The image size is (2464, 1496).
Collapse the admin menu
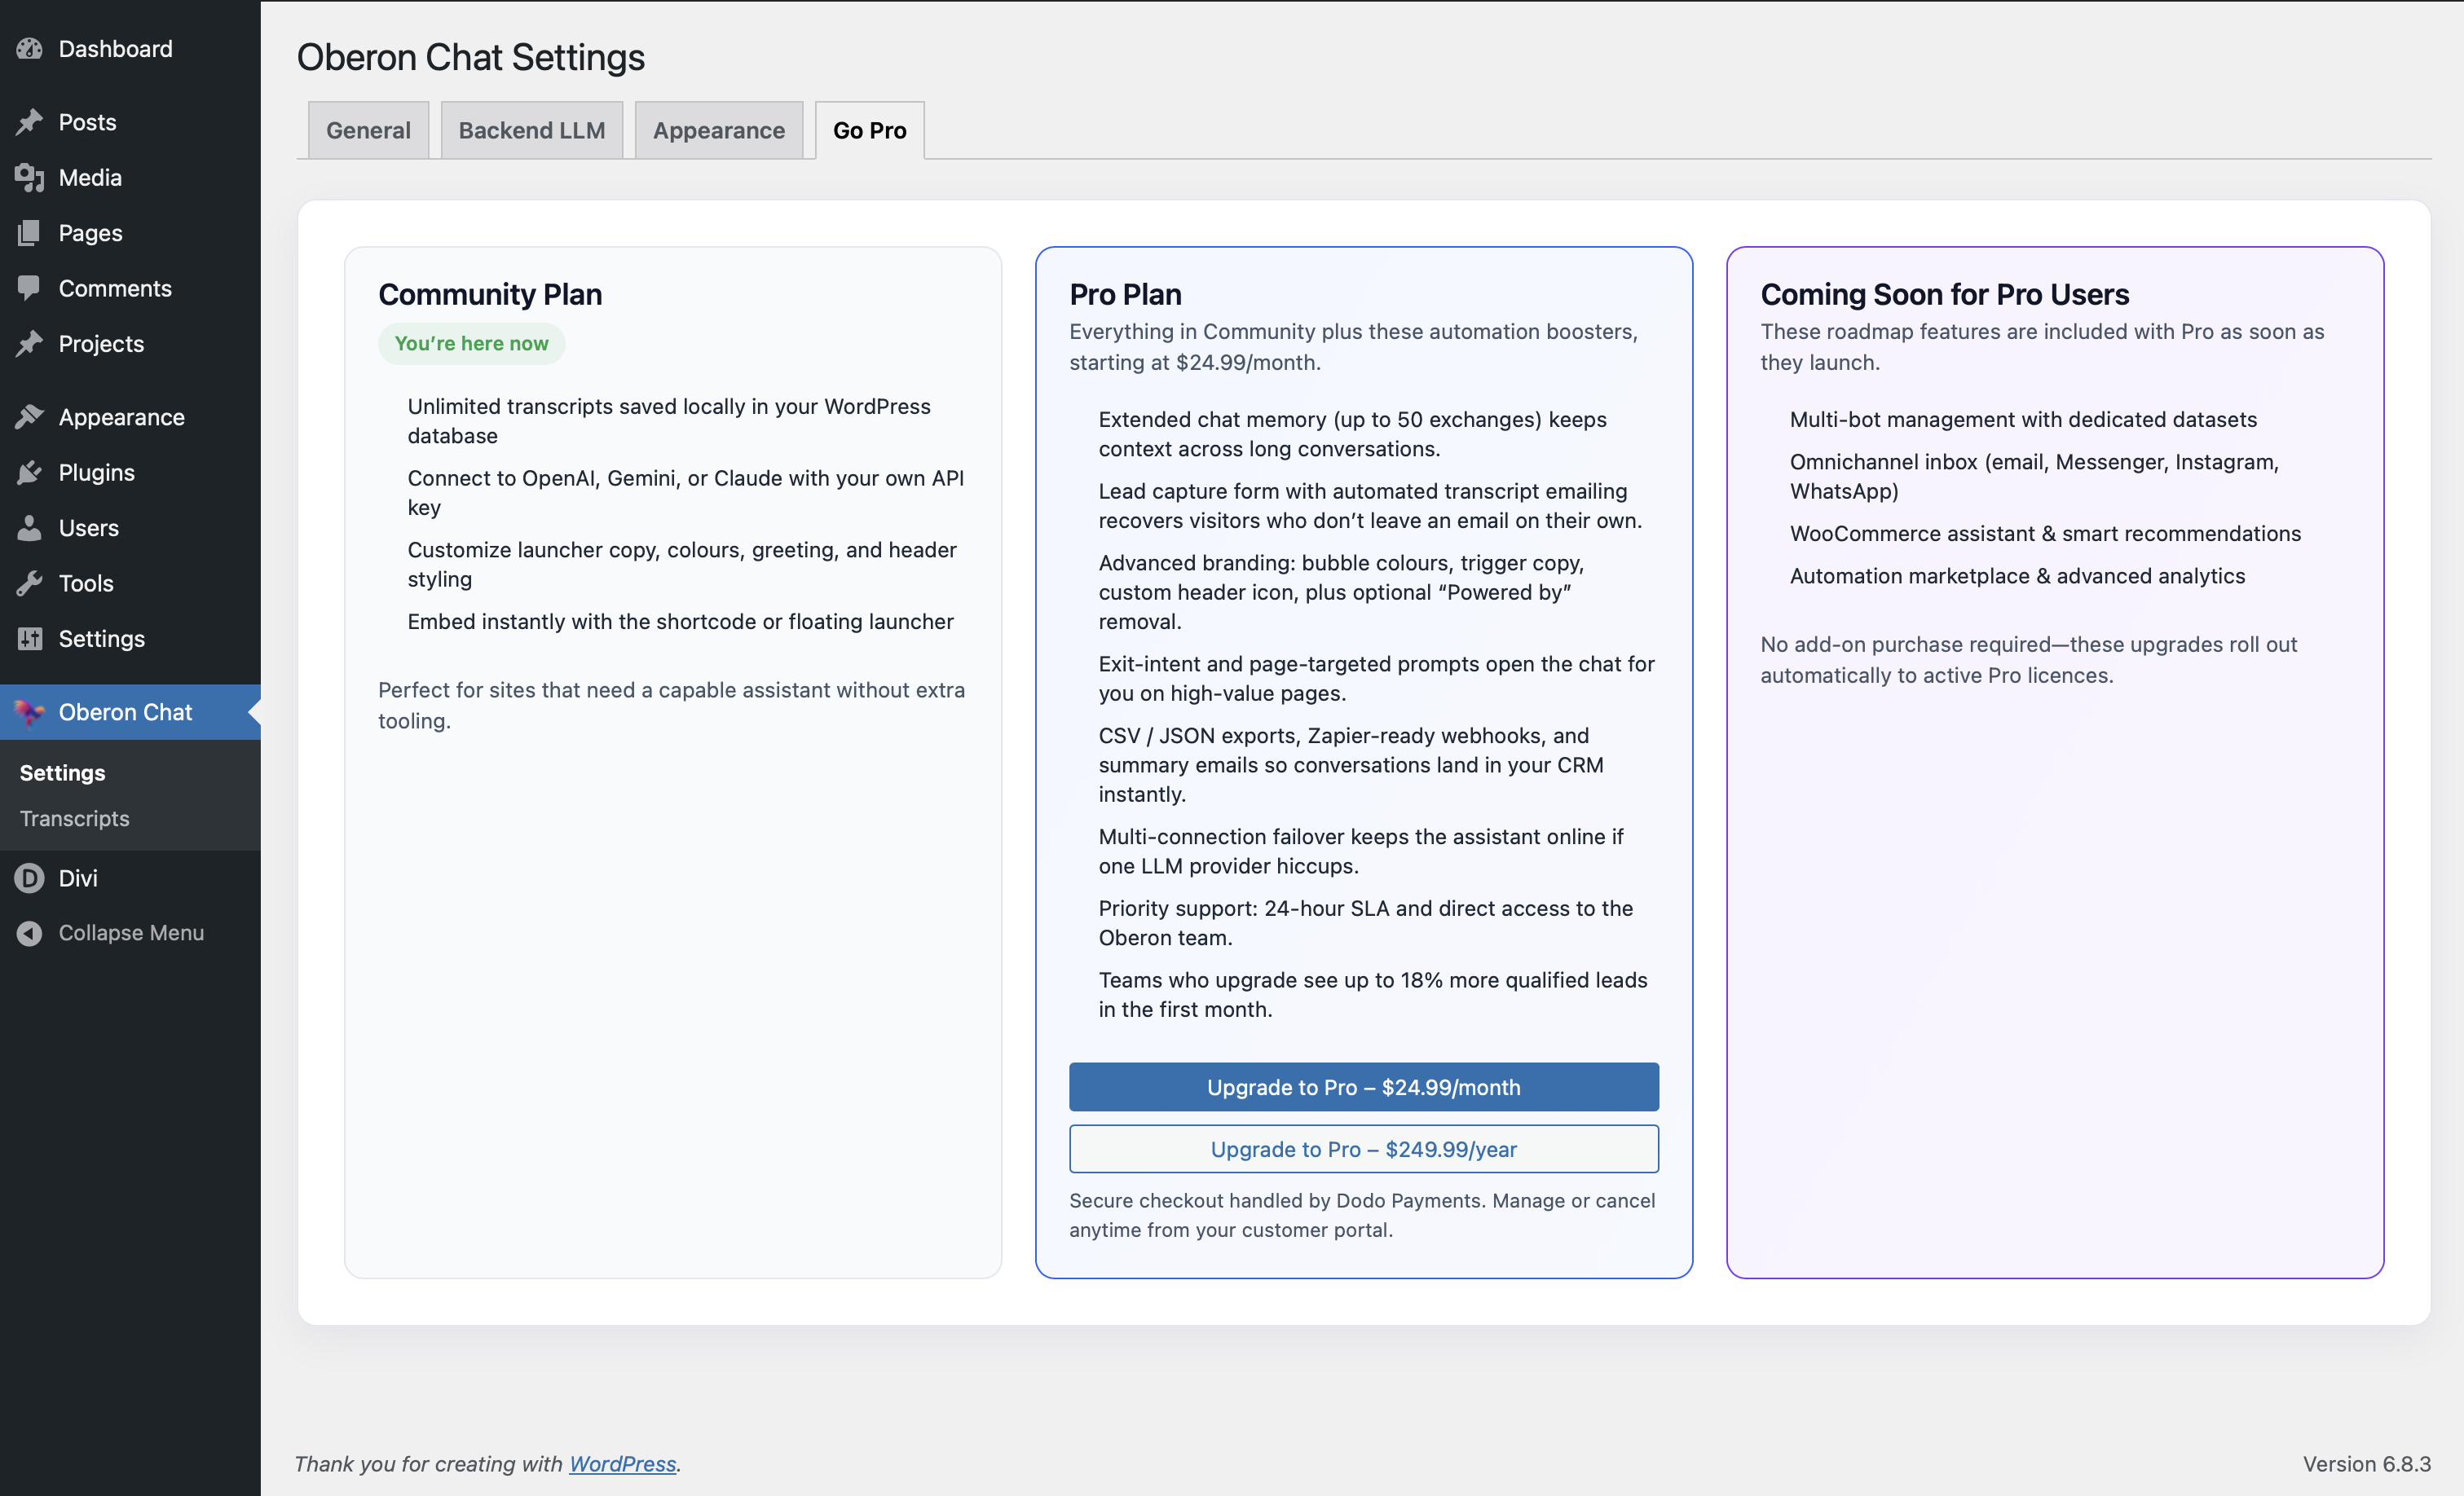29,933
